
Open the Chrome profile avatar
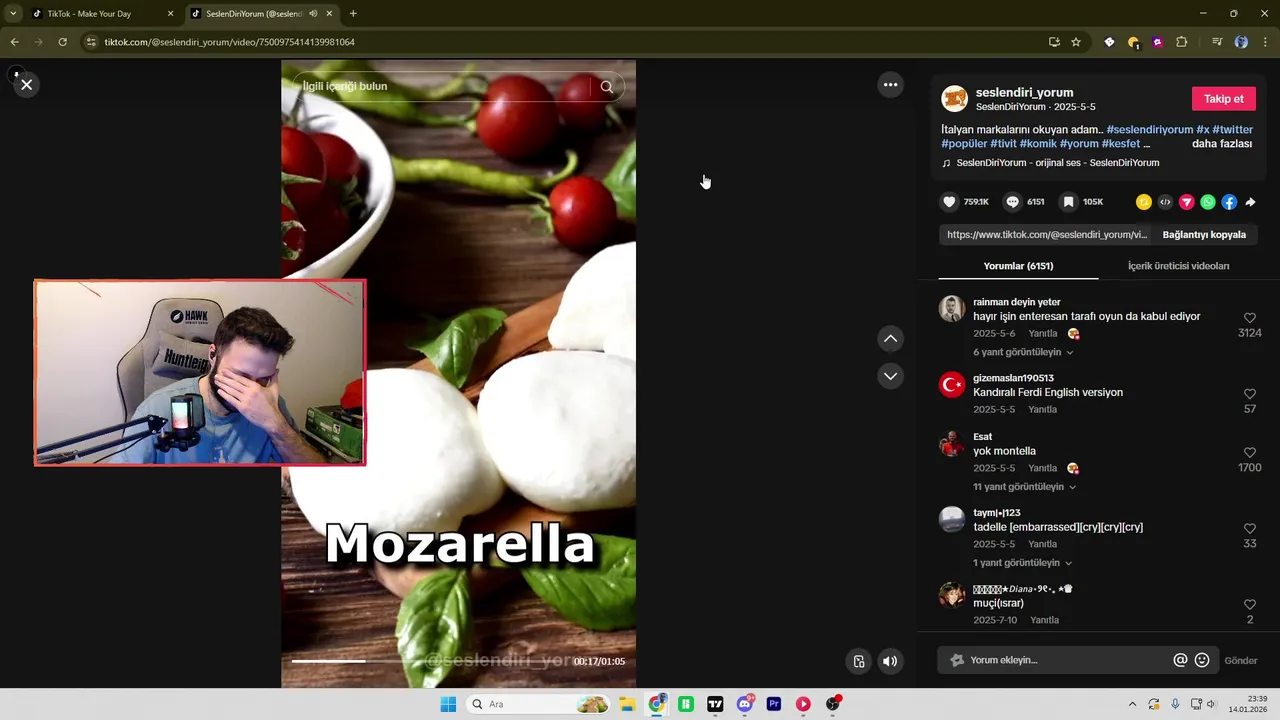click(x=1241, y=42)
